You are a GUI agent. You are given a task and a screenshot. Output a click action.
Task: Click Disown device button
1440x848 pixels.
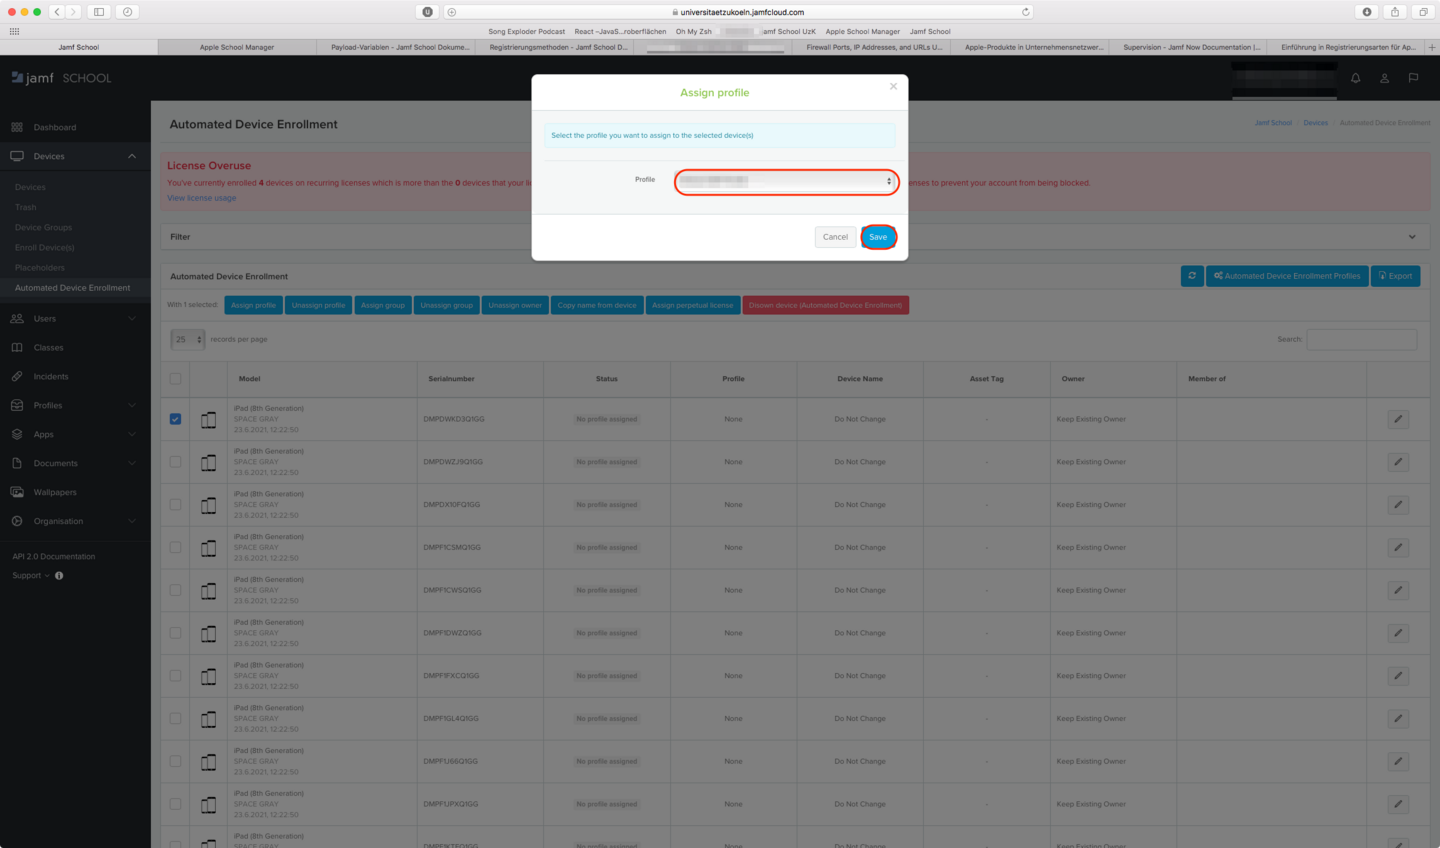coord(825,305)
